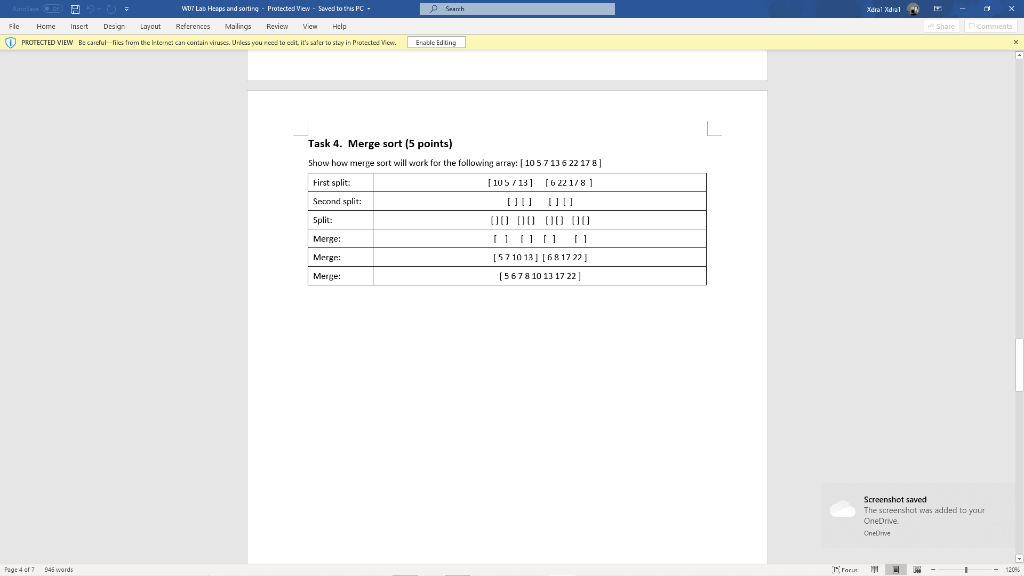The height and width of the screenshot is (576, 1024).
Task: Switch to Print Layout view
Action: (895, 569)
